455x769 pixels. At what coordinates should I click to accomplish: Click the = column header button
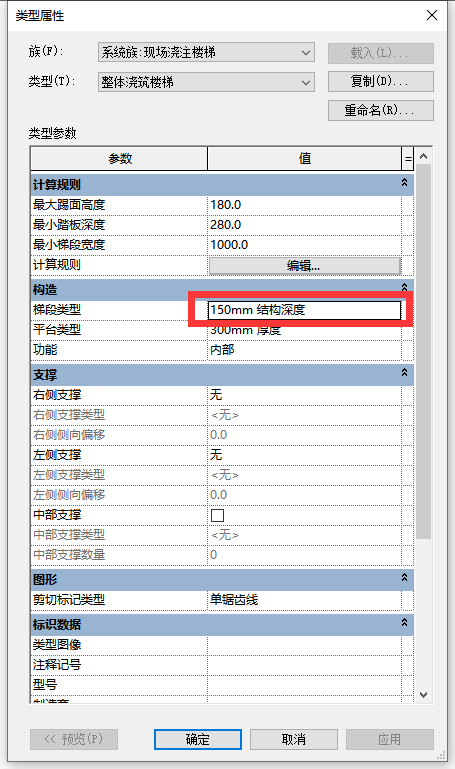point(408,159)
